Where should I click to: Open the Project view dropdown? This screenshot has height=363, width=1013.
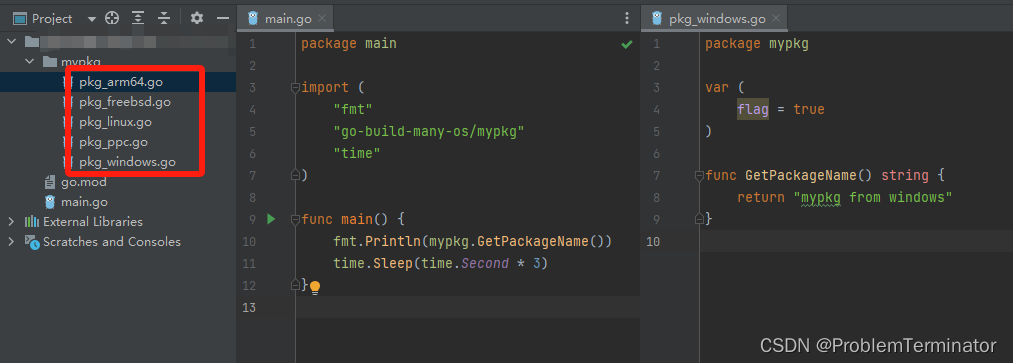click(x=91, y=19)
